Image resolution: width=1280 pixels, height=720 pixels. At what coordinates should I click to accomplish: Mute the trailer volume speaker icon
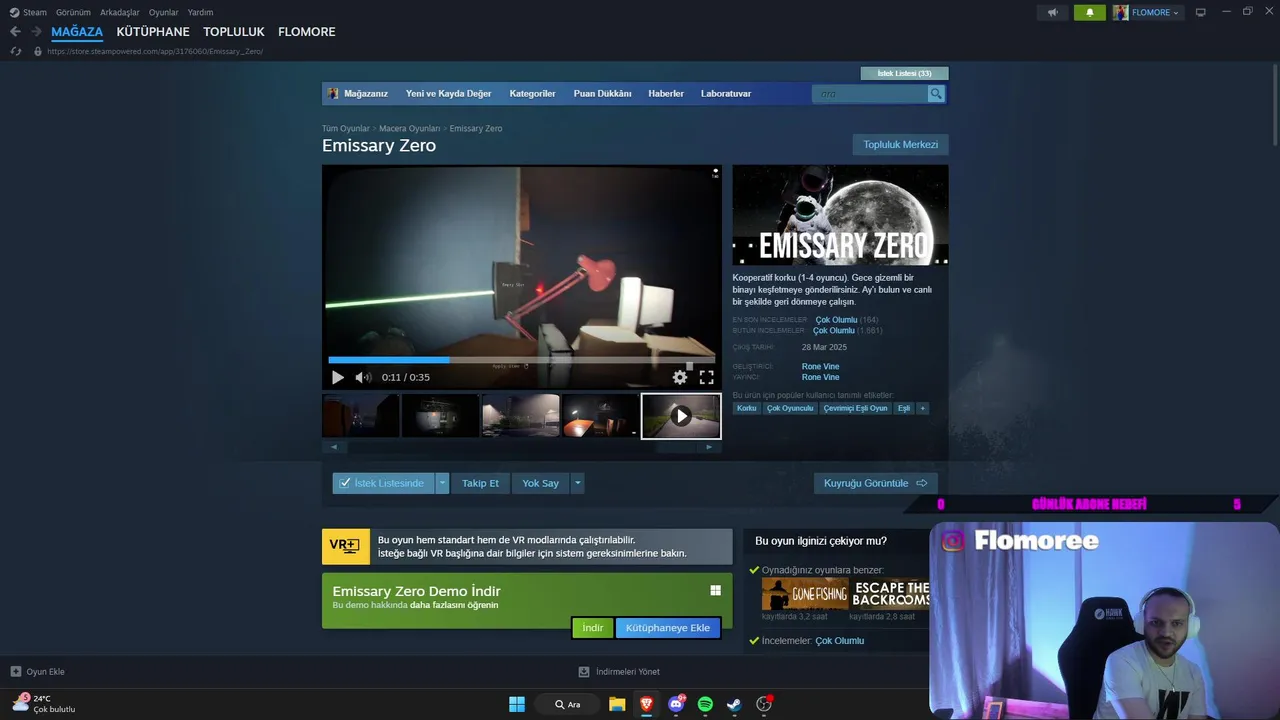(x=363, y=377)
